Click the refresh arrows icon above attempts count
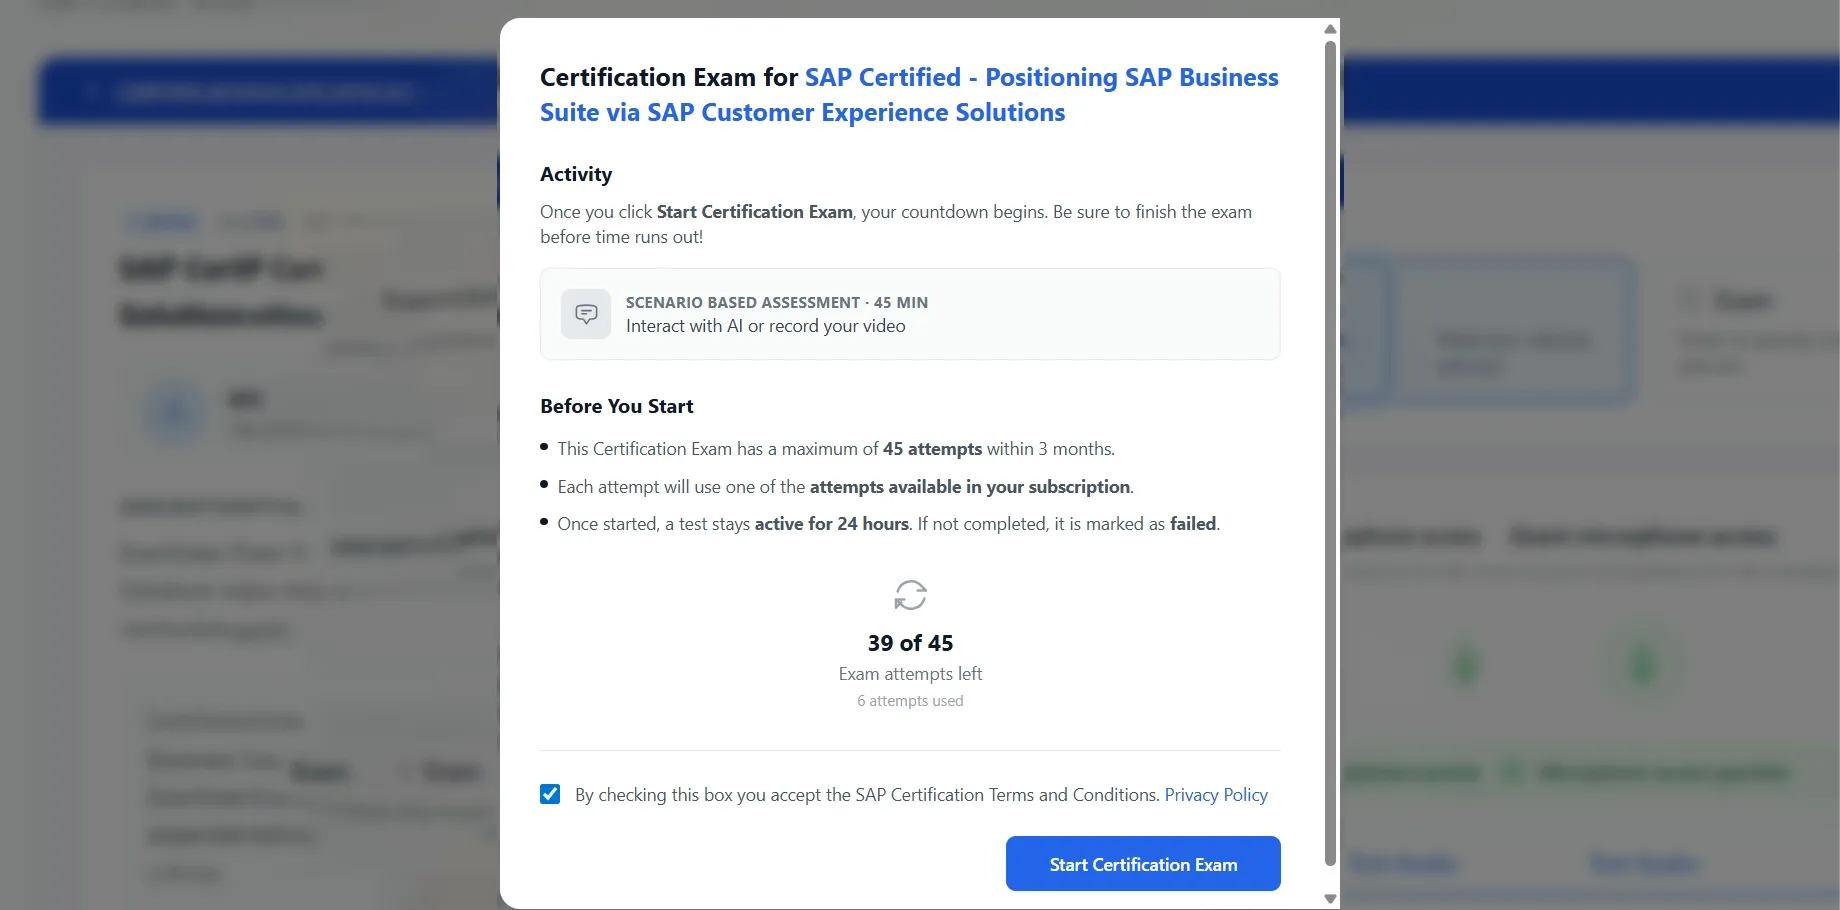The height and width of the screenshot is (910, 1840). coord(910,595)
